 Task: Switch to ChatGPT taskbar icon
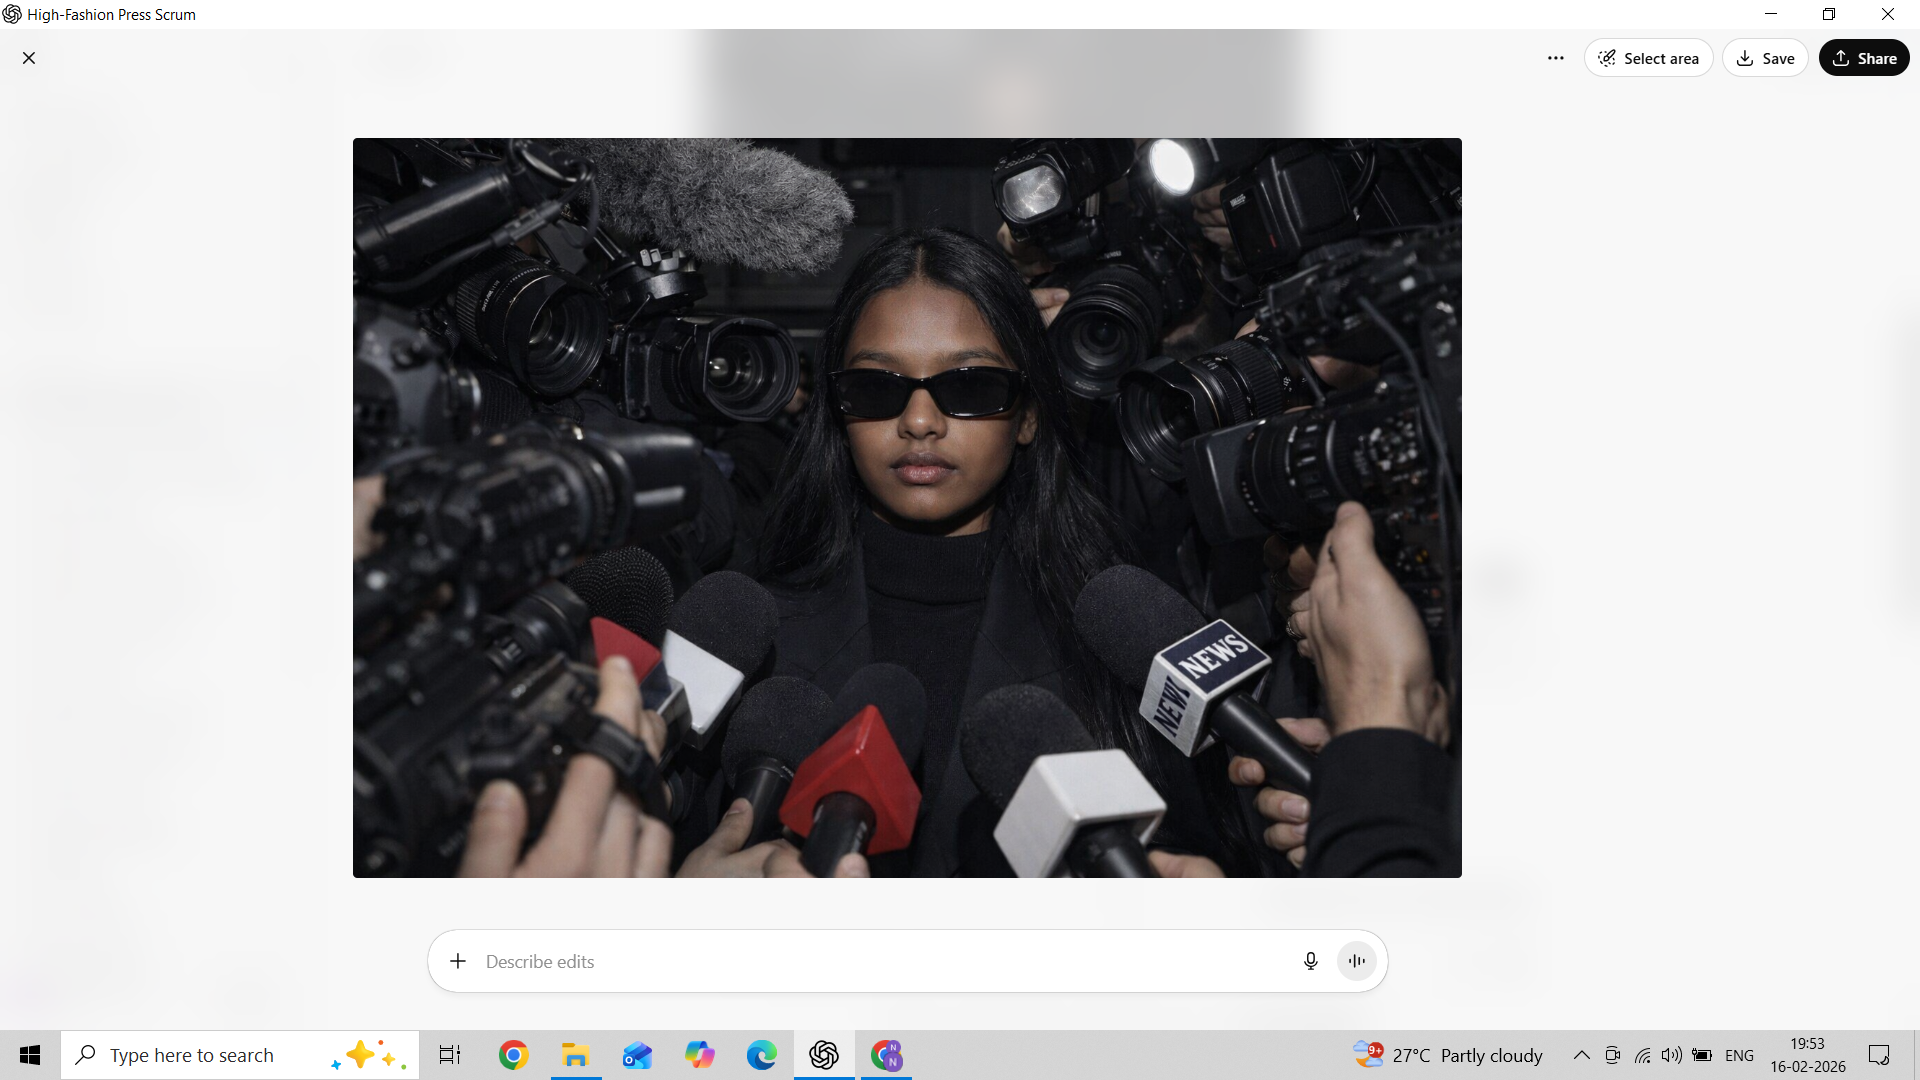[x=824, y=1055]
